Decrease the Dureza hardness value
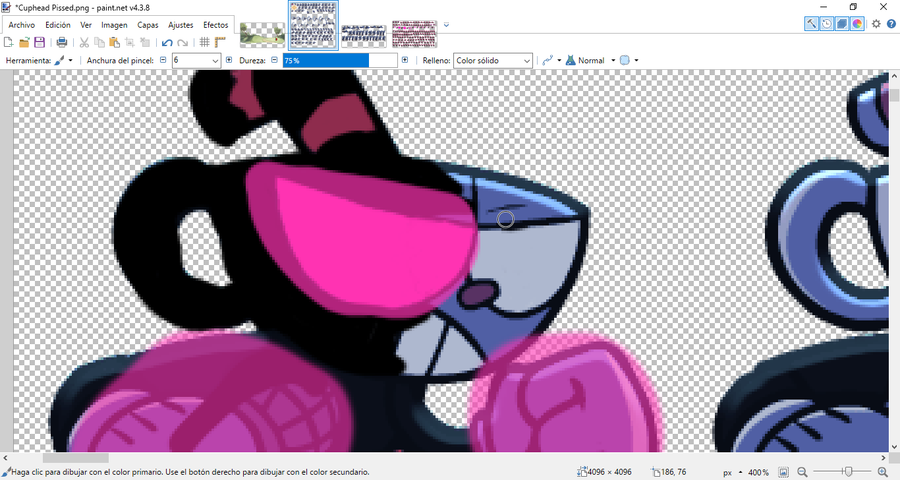The width and height of the screenshot is (900, 480). click(274, 60)
